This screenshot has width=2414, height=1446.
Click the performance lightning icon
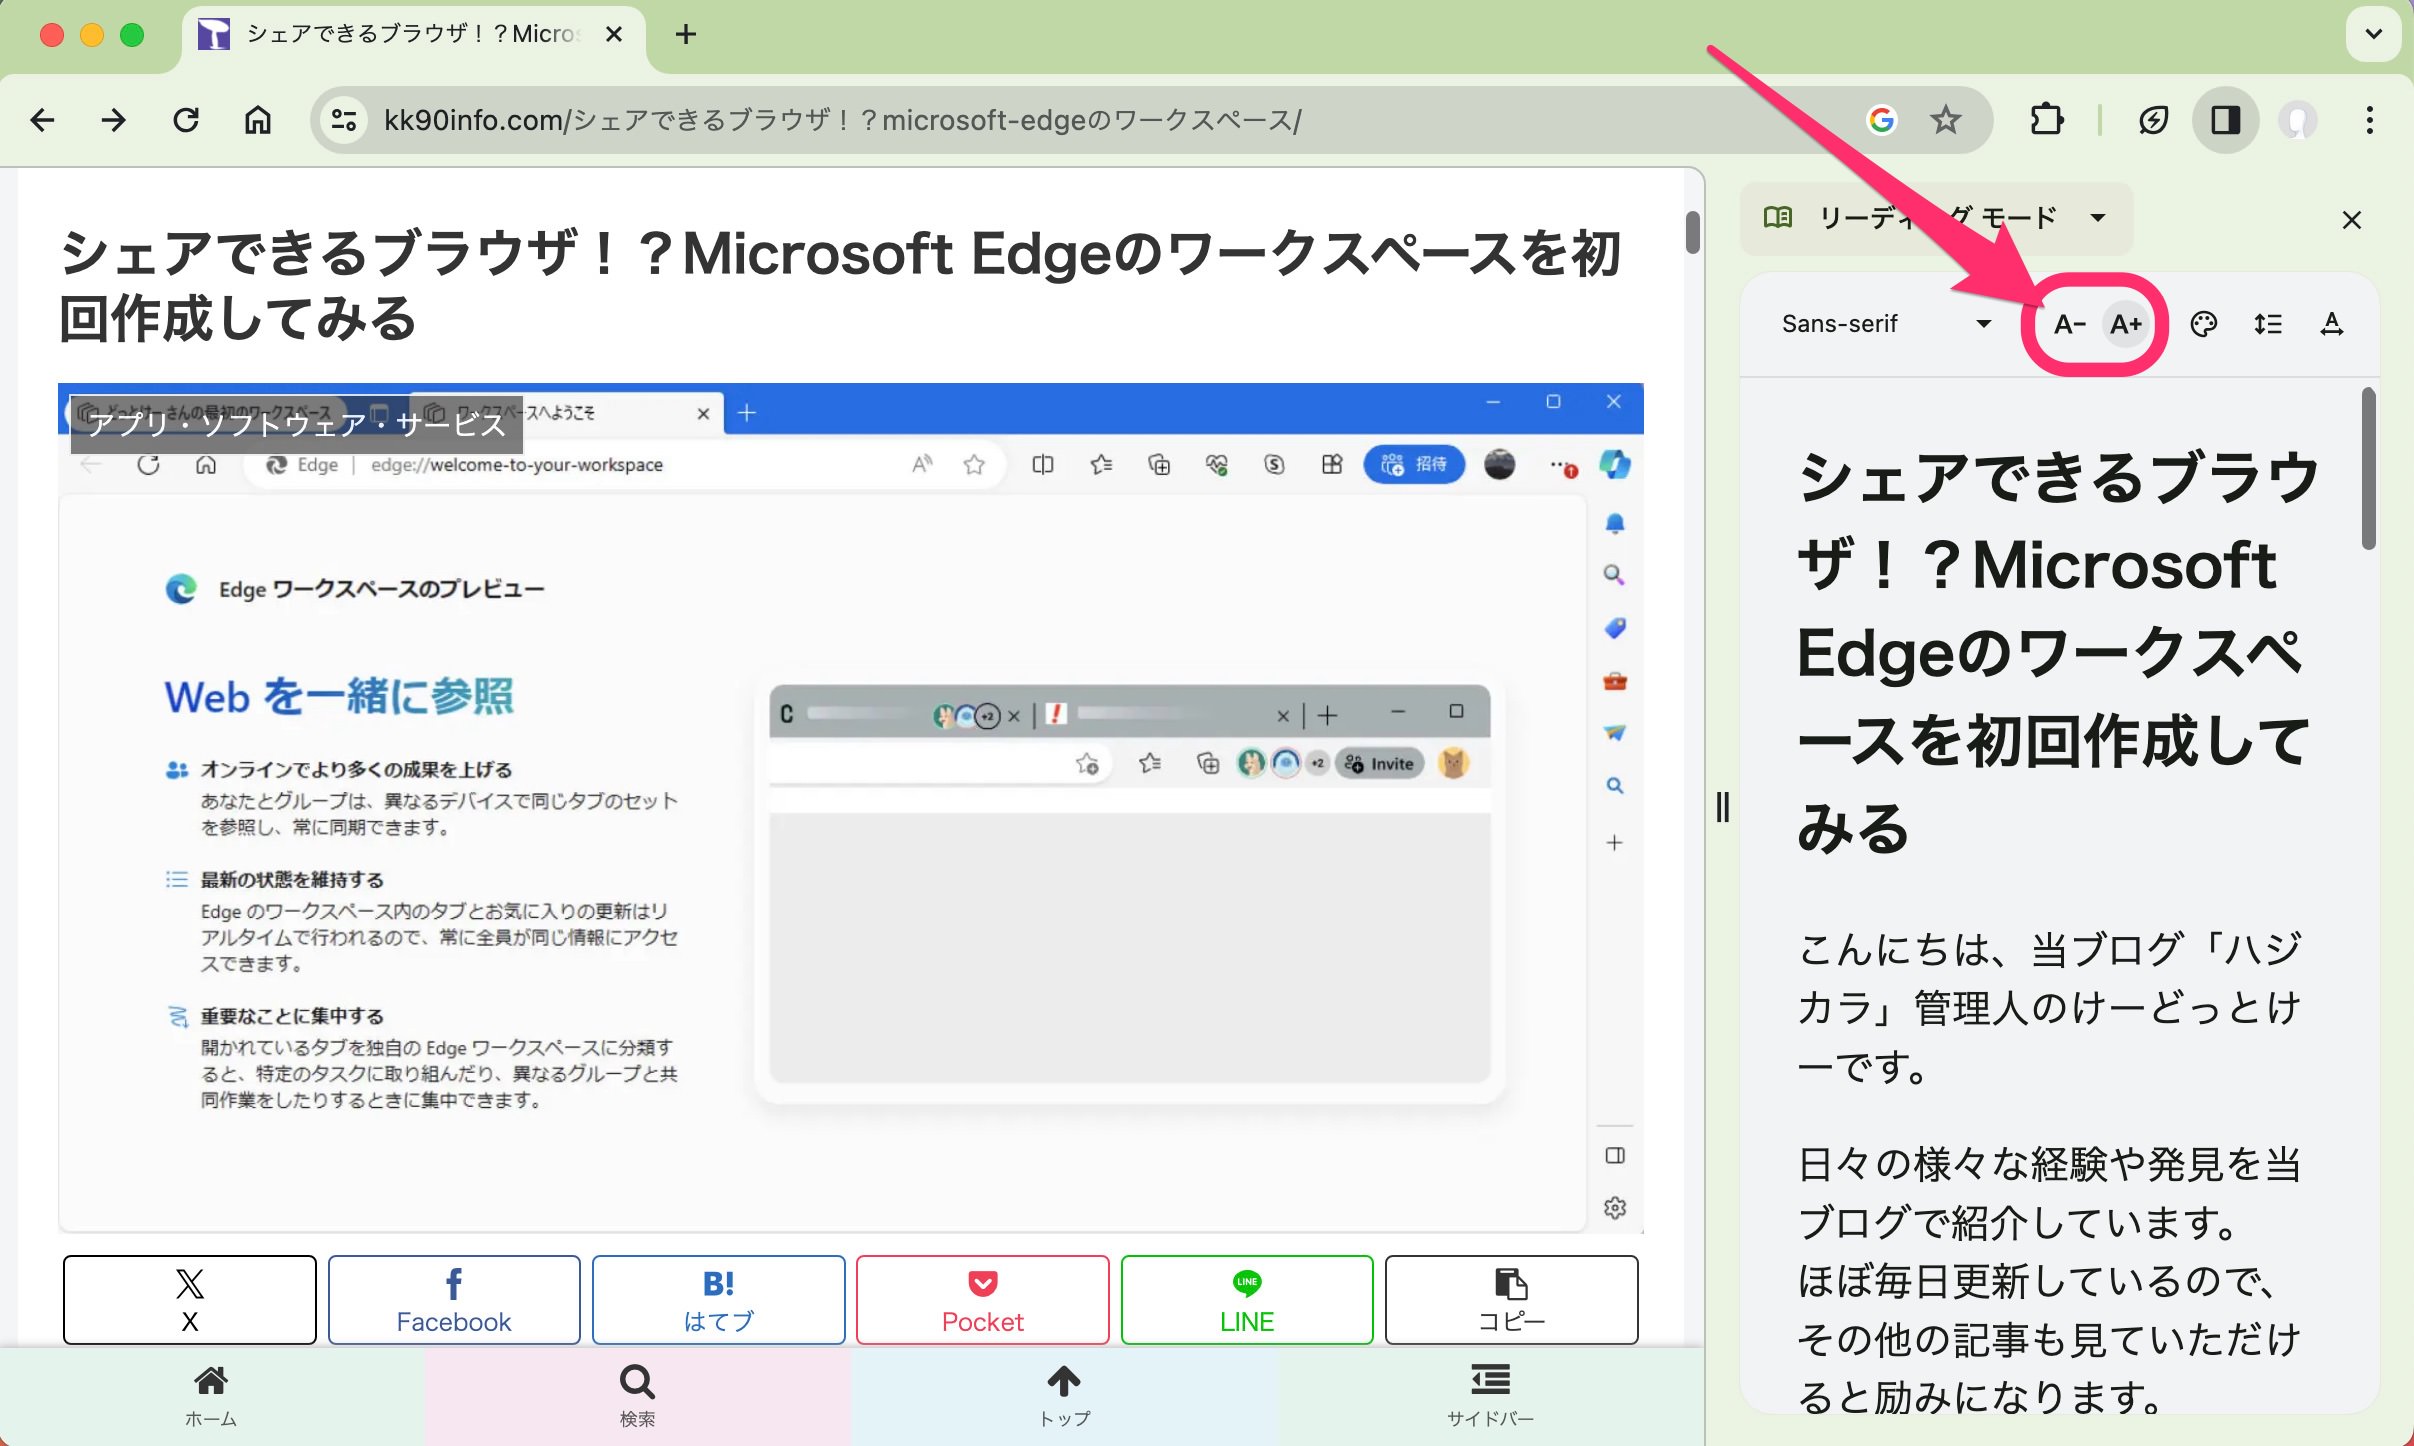2153,120
